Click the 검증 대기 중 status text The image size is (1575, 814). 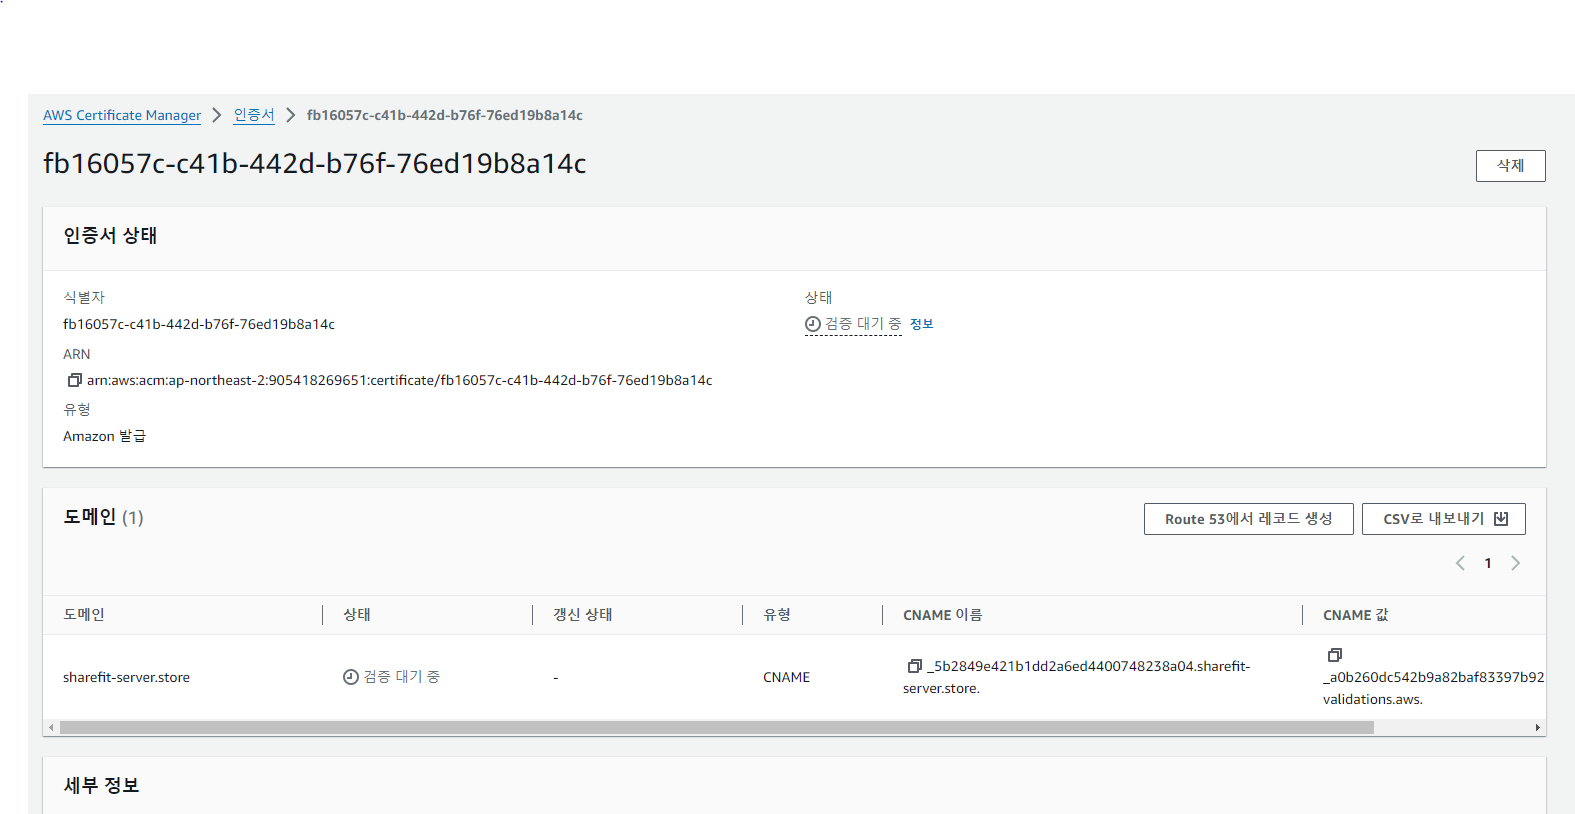pos(863,324)
